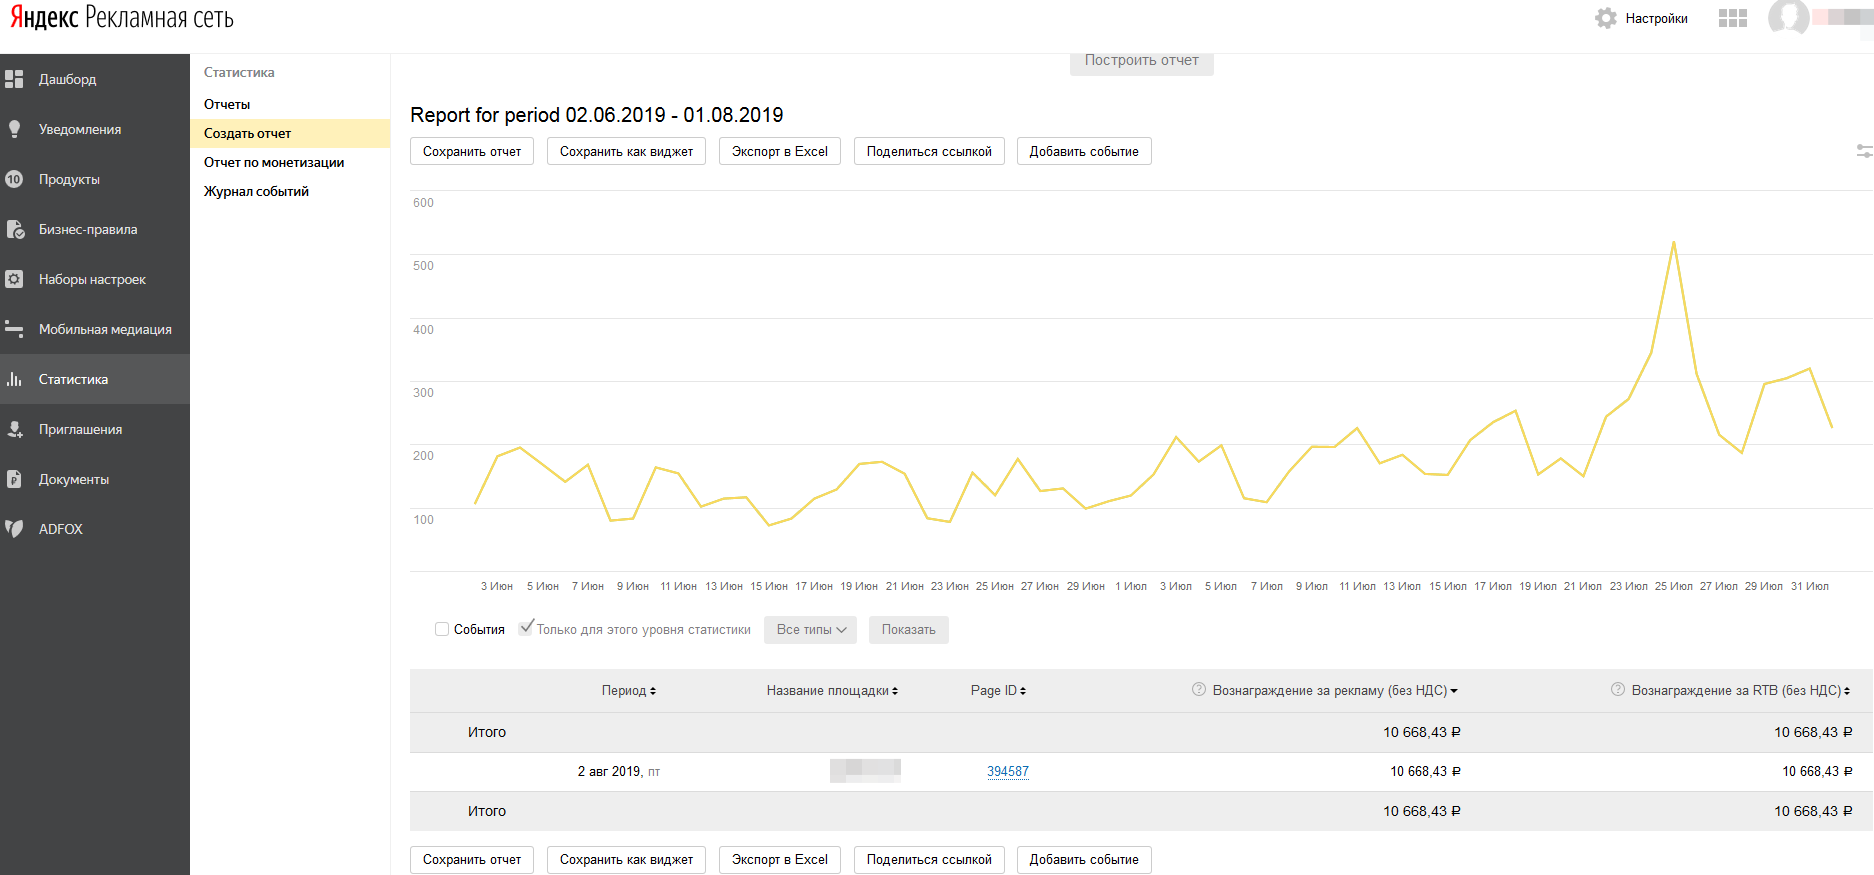This screenshot has width=1874, height=875.
Task: Sort table by Период column
Action: click(x=628, y=691)
